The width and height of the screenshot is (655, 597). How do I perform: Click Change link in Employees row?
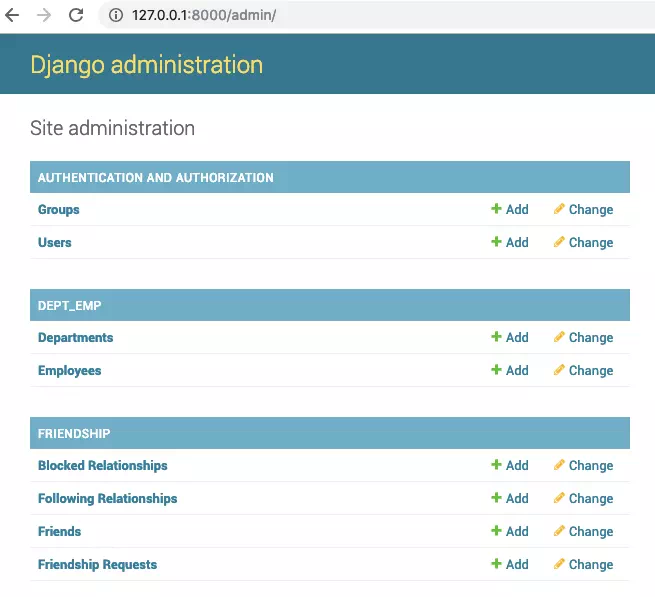click(591, 370)
